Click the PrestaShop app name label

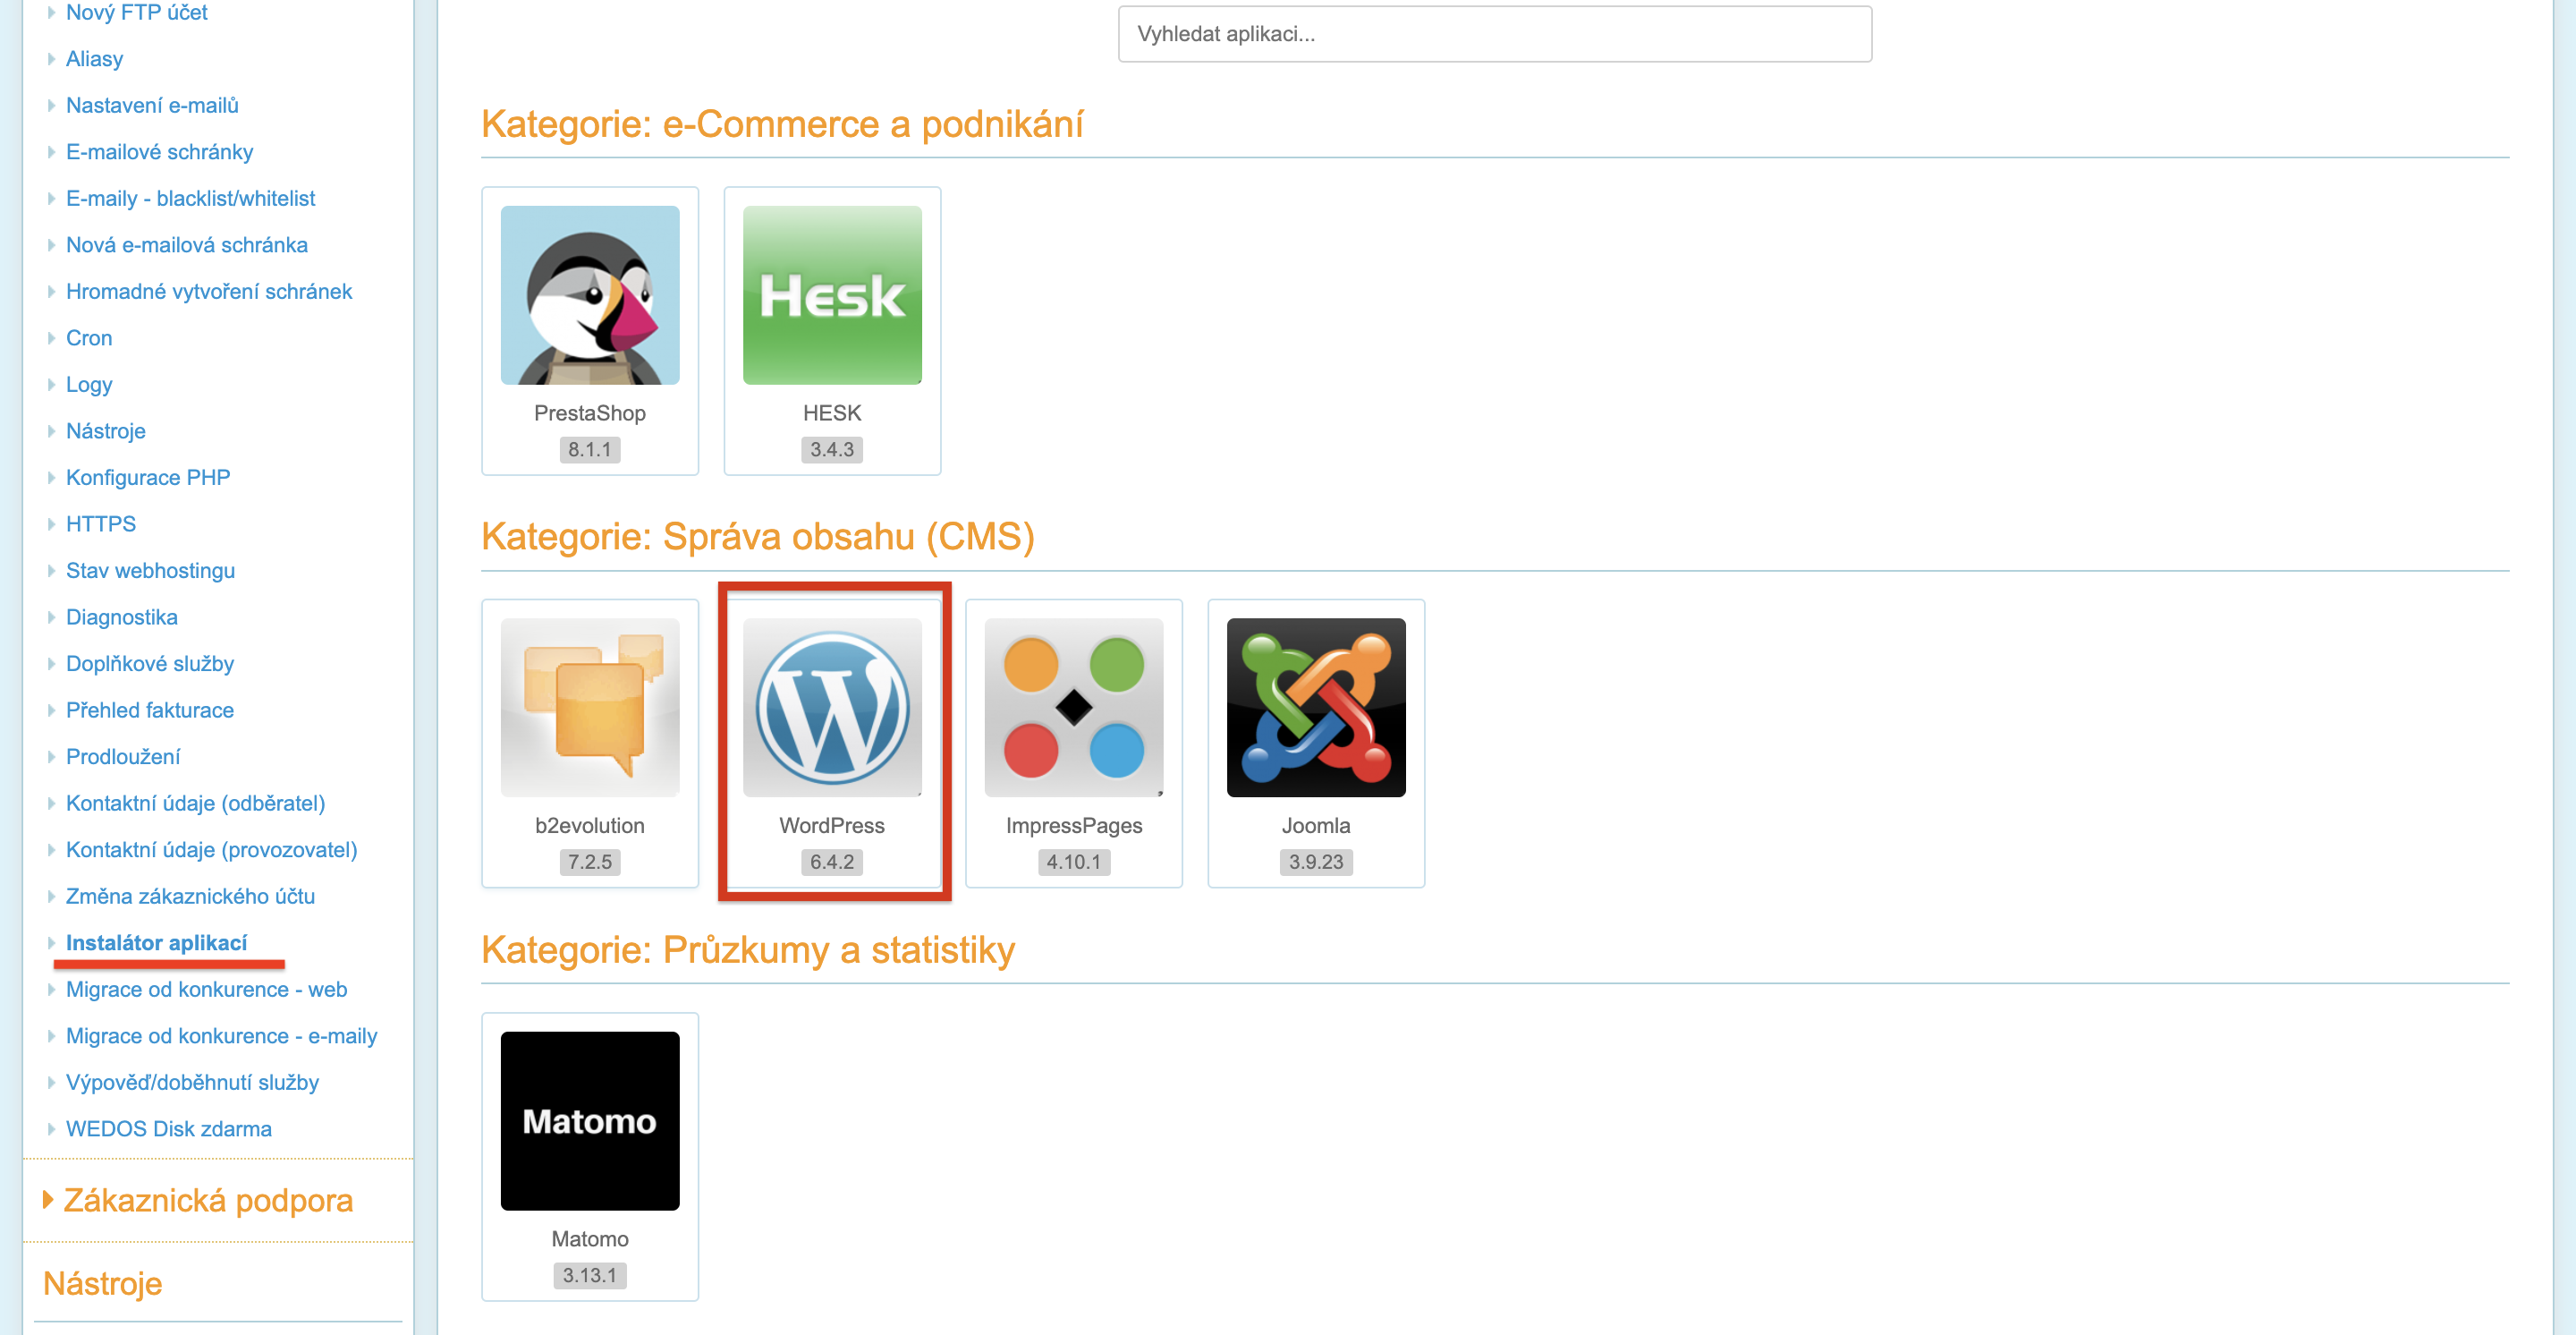(x=590, y=413)
